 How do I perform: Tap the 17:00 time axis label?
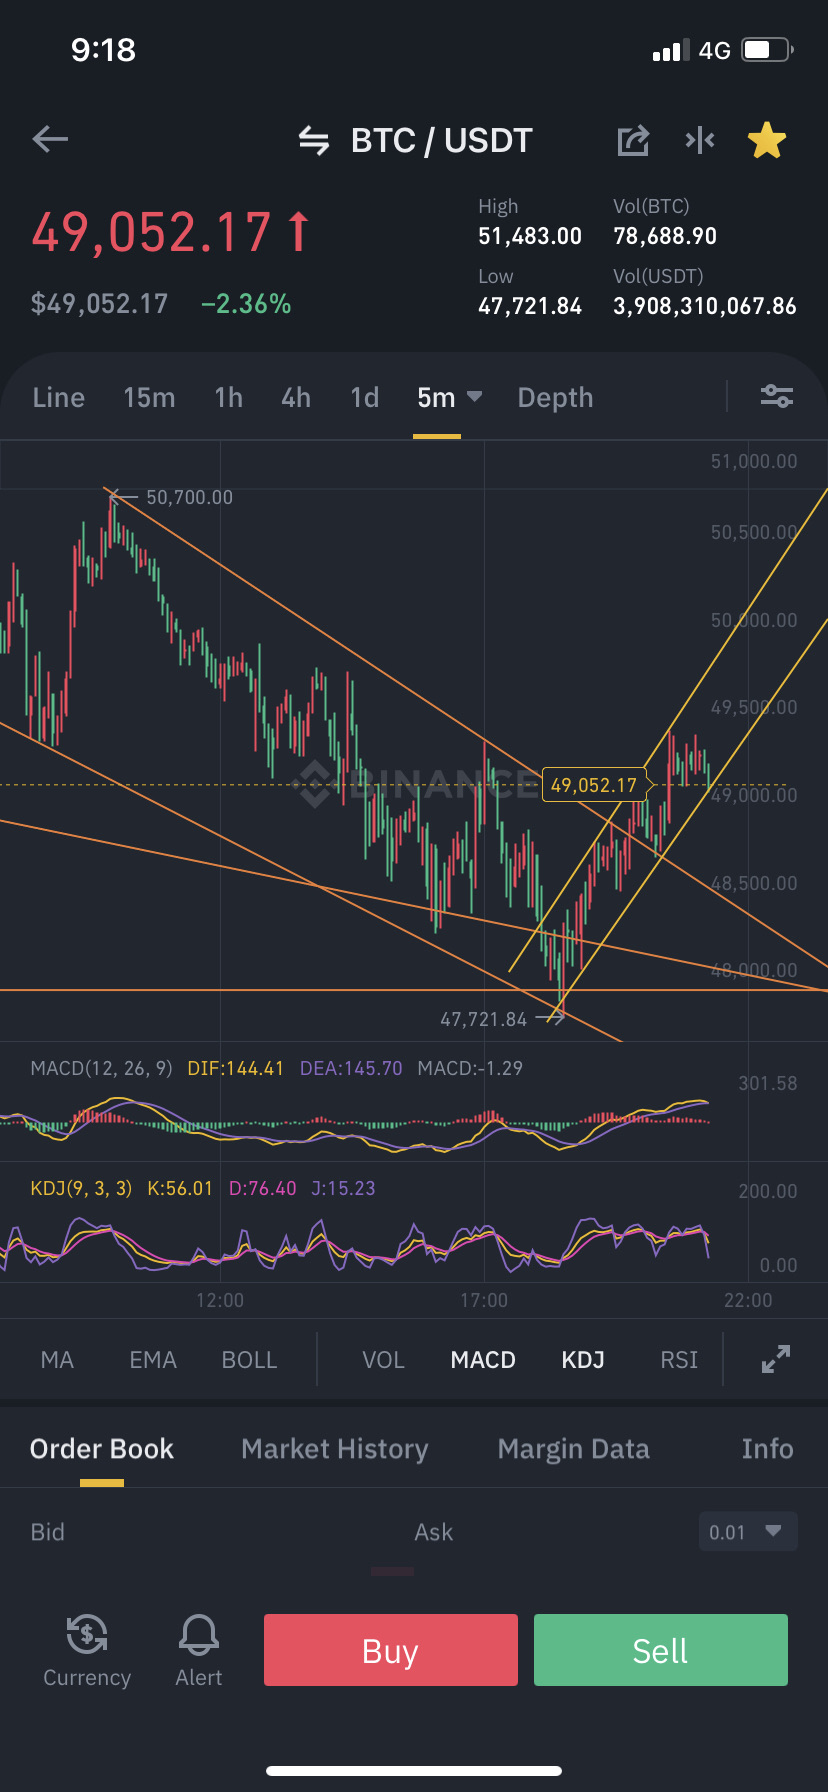click(484, 1300)
